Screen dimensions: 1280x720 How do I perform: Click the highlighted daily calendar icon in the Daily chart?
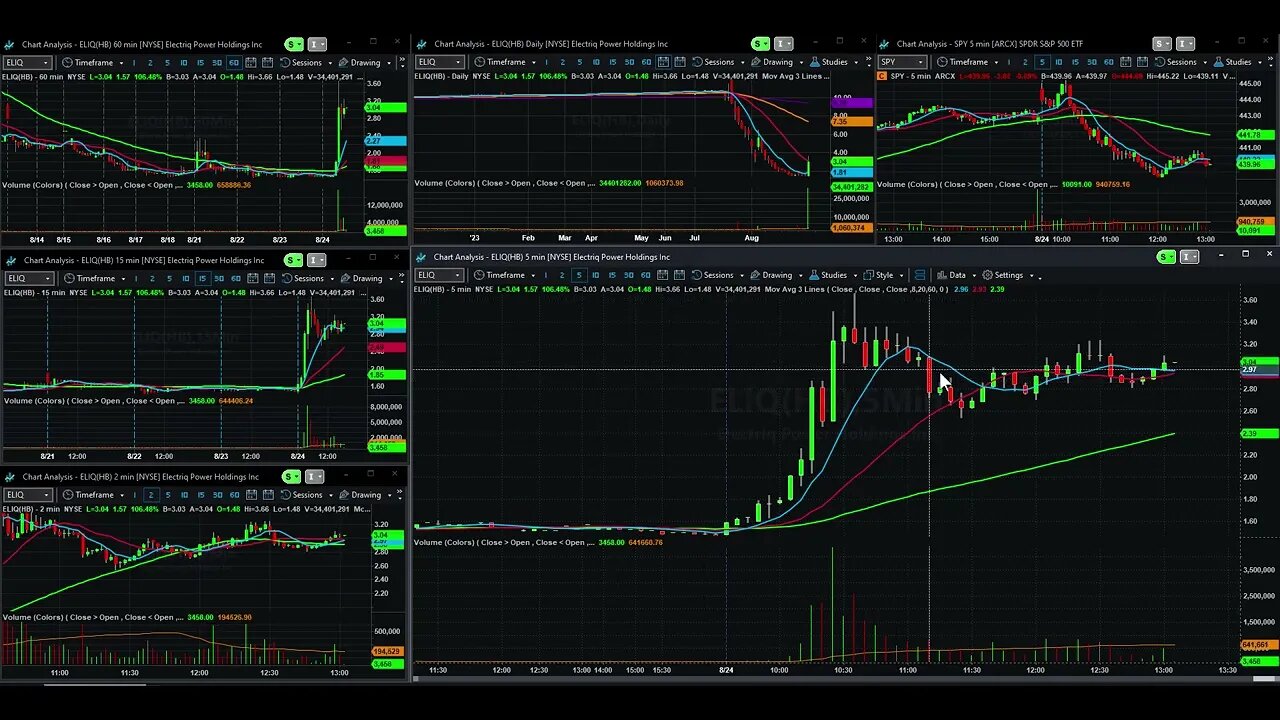(663, 62)
